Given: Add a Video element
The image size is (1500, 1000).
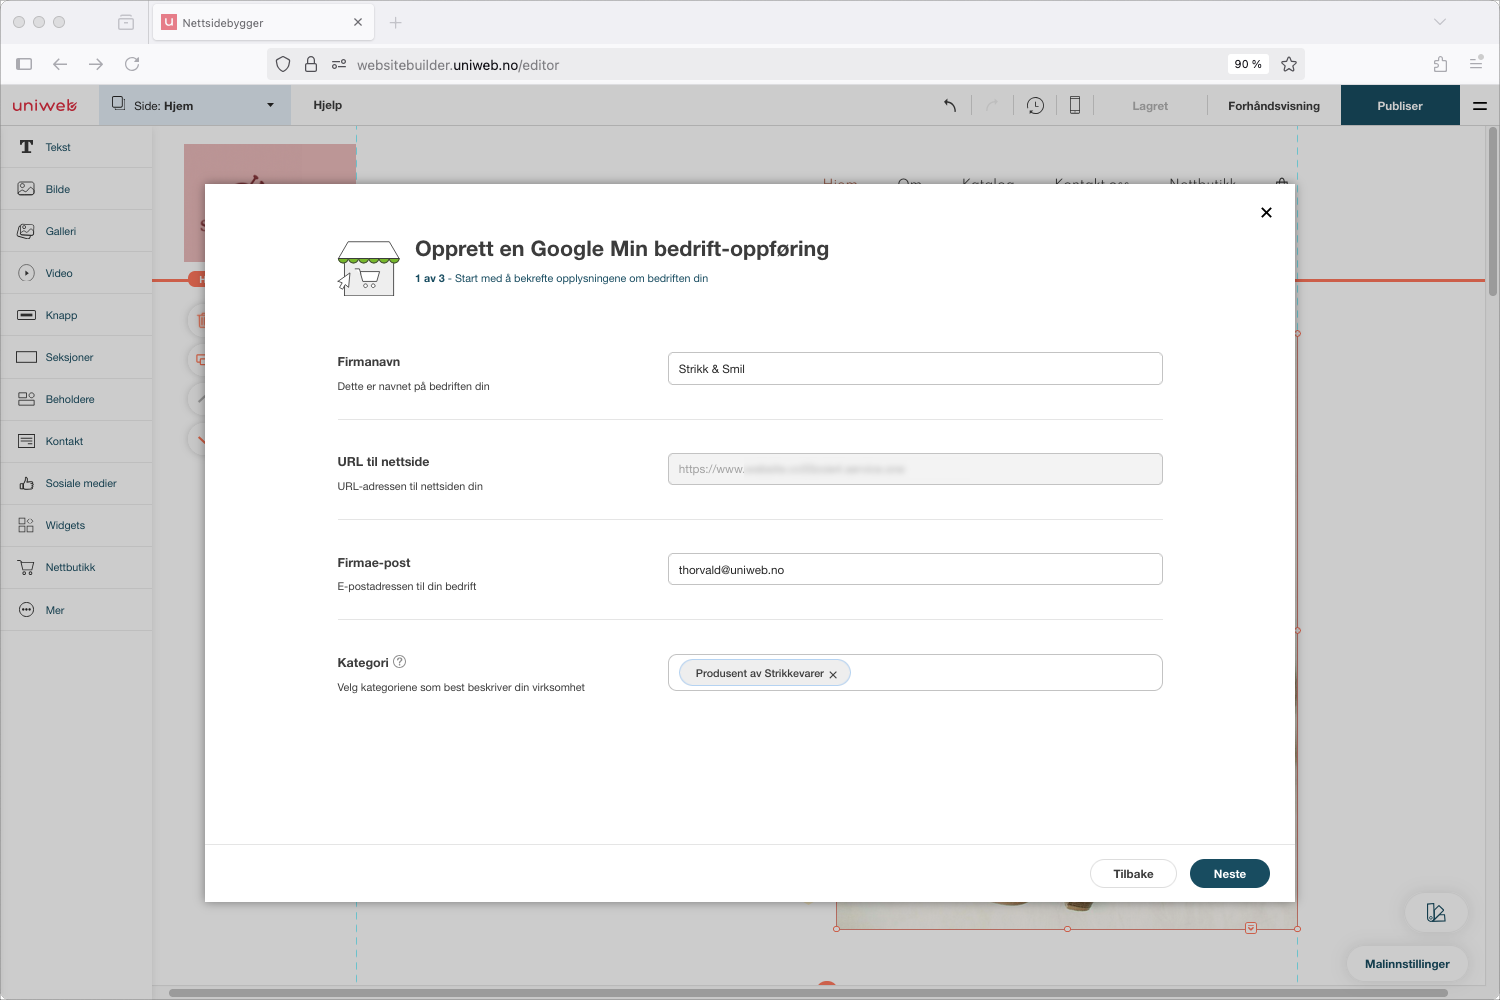Looking at the screenshot, I should pos(76,273).
